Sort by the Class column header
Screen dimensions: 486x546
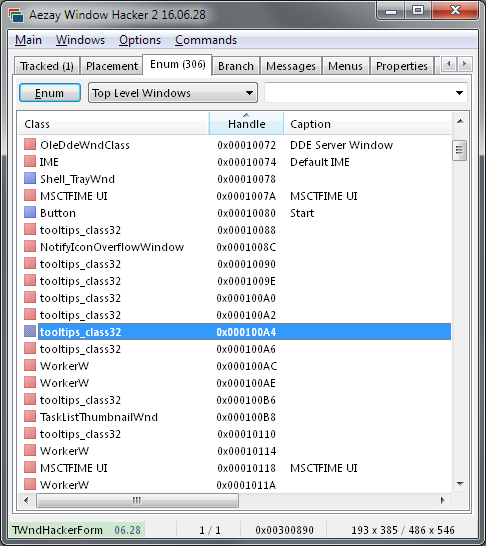pyautogui.click(x=113, y=124)
